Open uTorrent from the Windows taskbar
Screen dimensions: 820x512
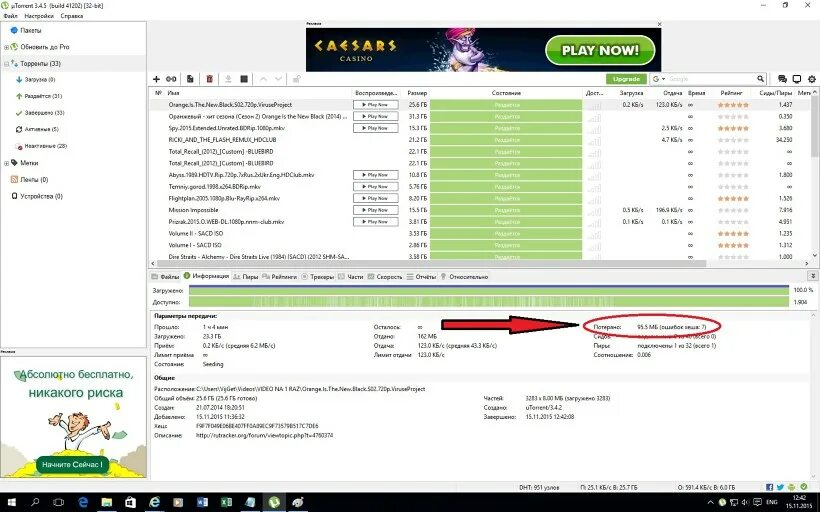[x=274, y=503]
